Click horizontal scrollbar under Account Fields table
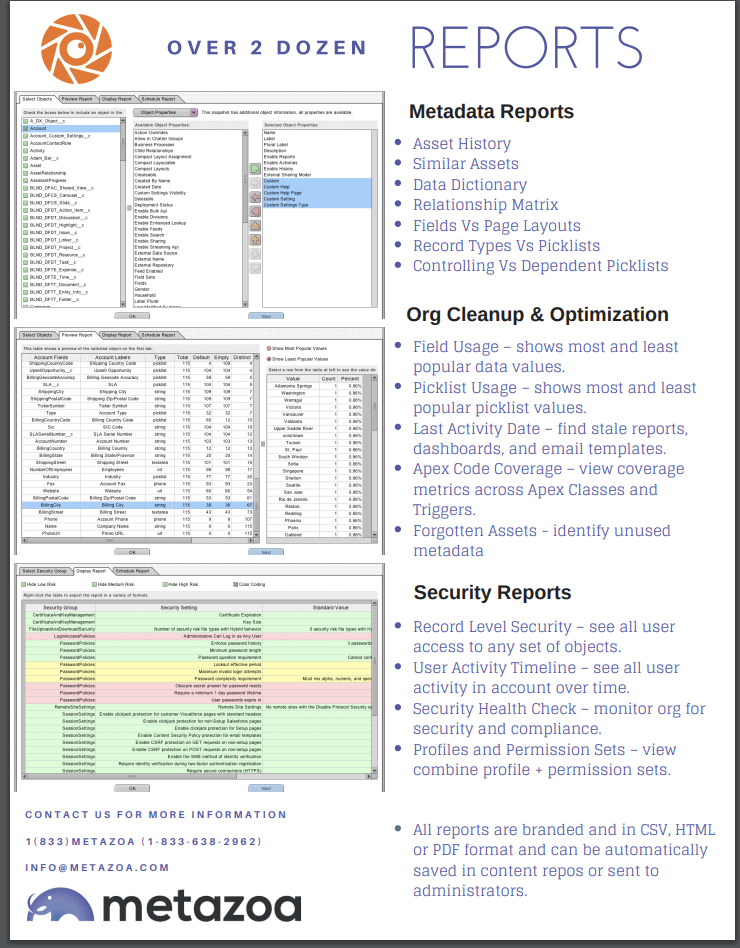Image resolution: width=740 pixels, height=948 pixels. [140, 541]
